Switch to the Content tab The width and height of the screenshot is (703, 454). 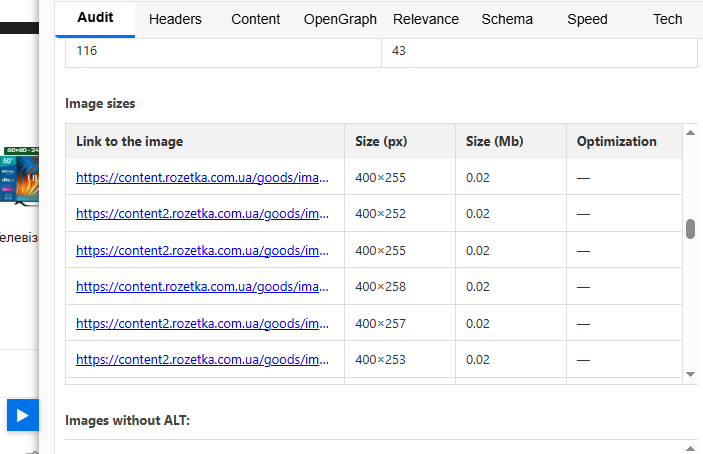coord(256,19)
